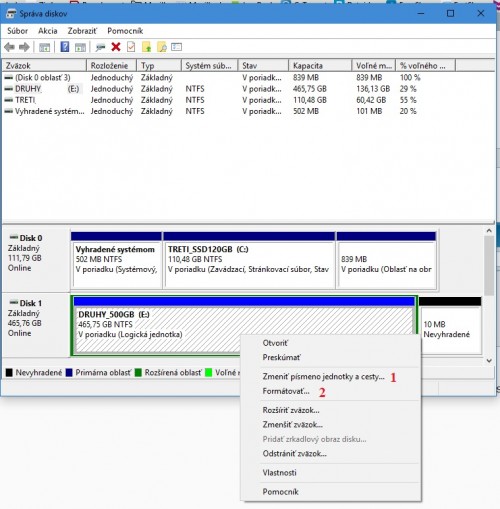Sort by the Kapacita column header
The image size is (500, 509).
point(320,66)
